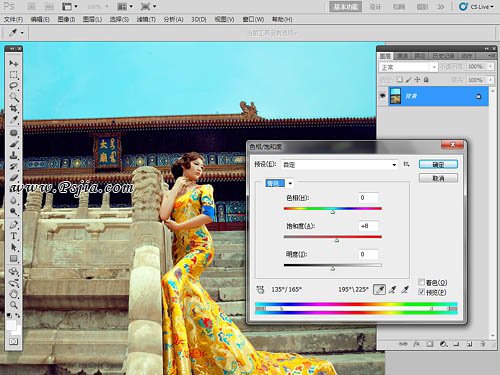Toggle the Lock all padlock in Layers panel
Viewport: 500px width, 375px height.
pyautogui.click(x=426, y=80)
